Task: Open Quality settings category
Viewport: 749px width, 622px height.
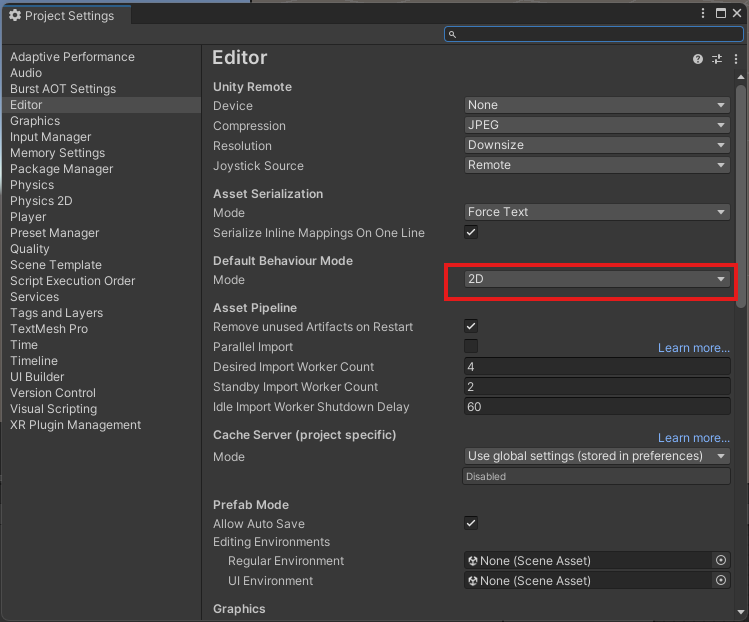Action: (29, 249)
